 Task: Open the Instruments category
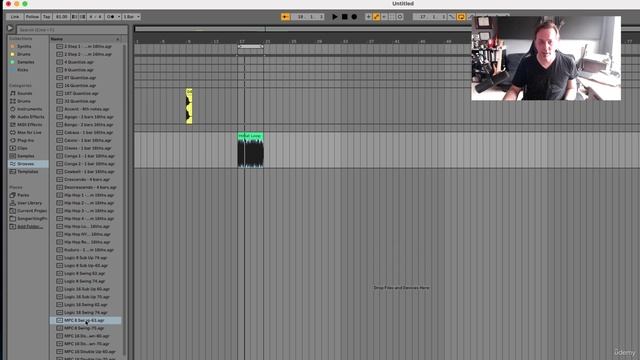click(x=29, y=109)
